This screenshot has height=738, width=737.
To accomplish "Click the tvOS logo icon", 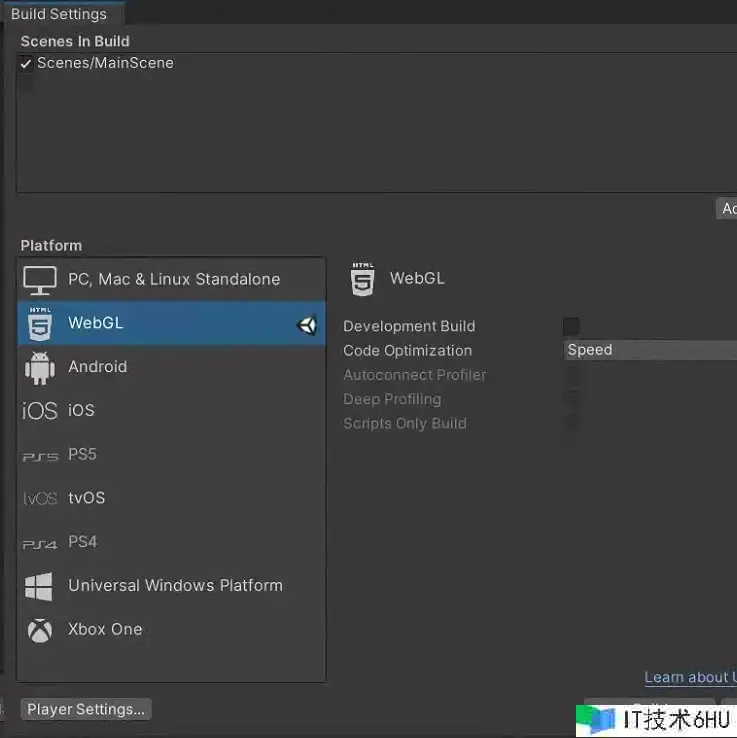I will tap(40, 498).
